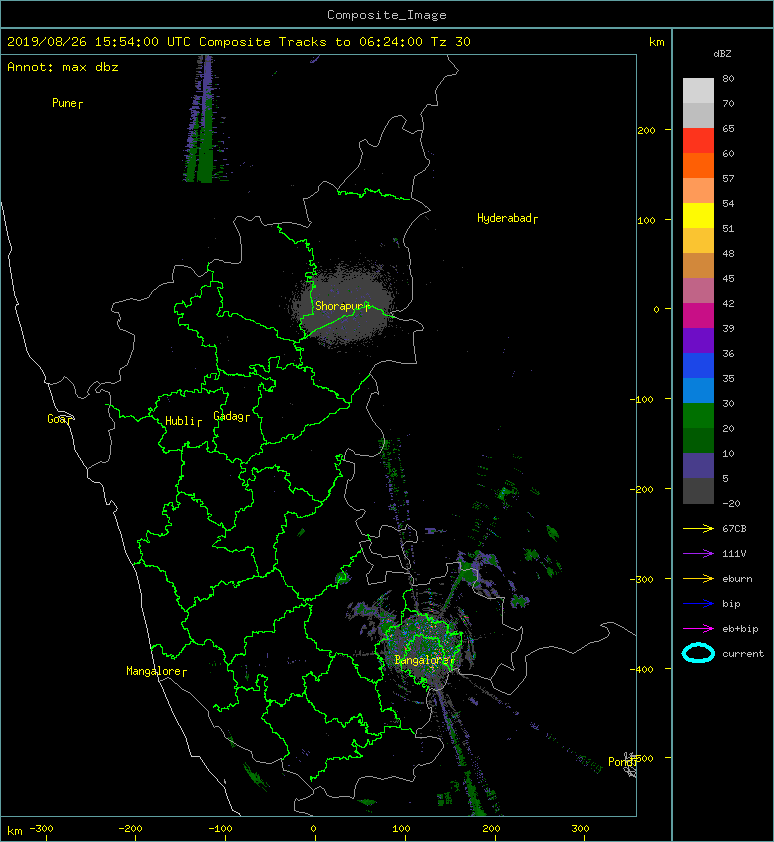
Task: Click the Pondi city label
Action: 622,761
